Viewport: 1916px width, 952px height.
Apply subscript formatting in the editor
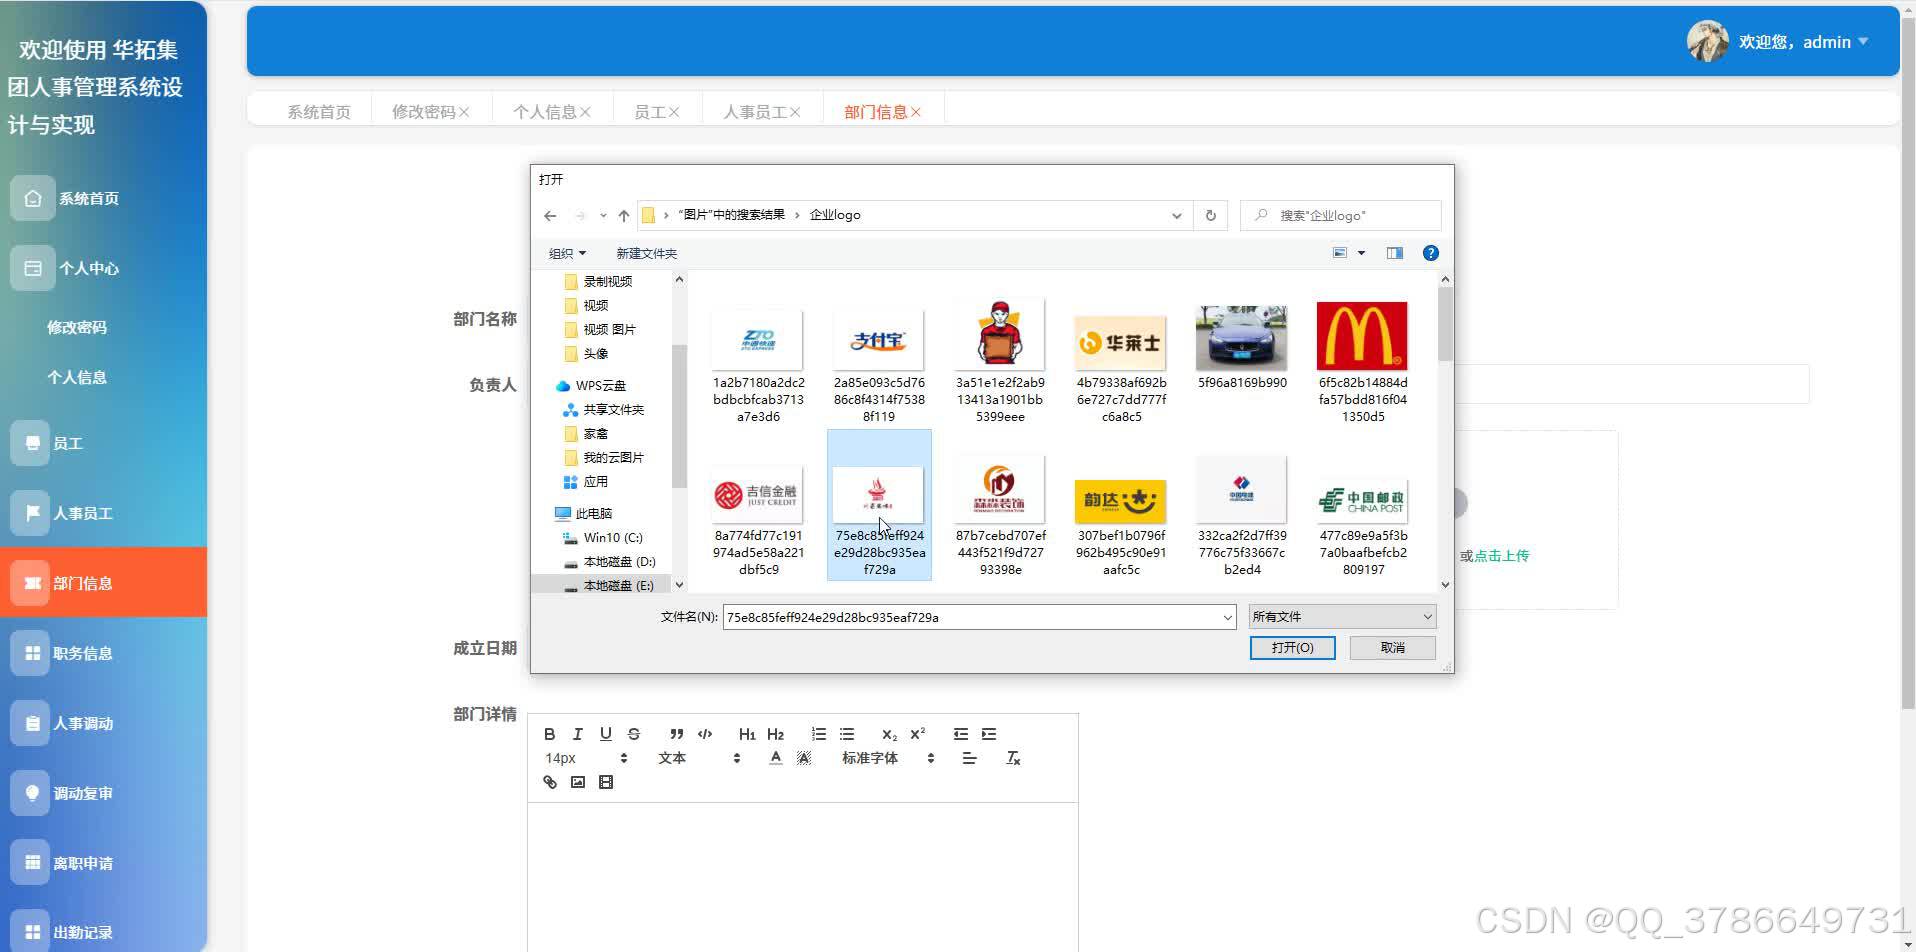(888, 733)
